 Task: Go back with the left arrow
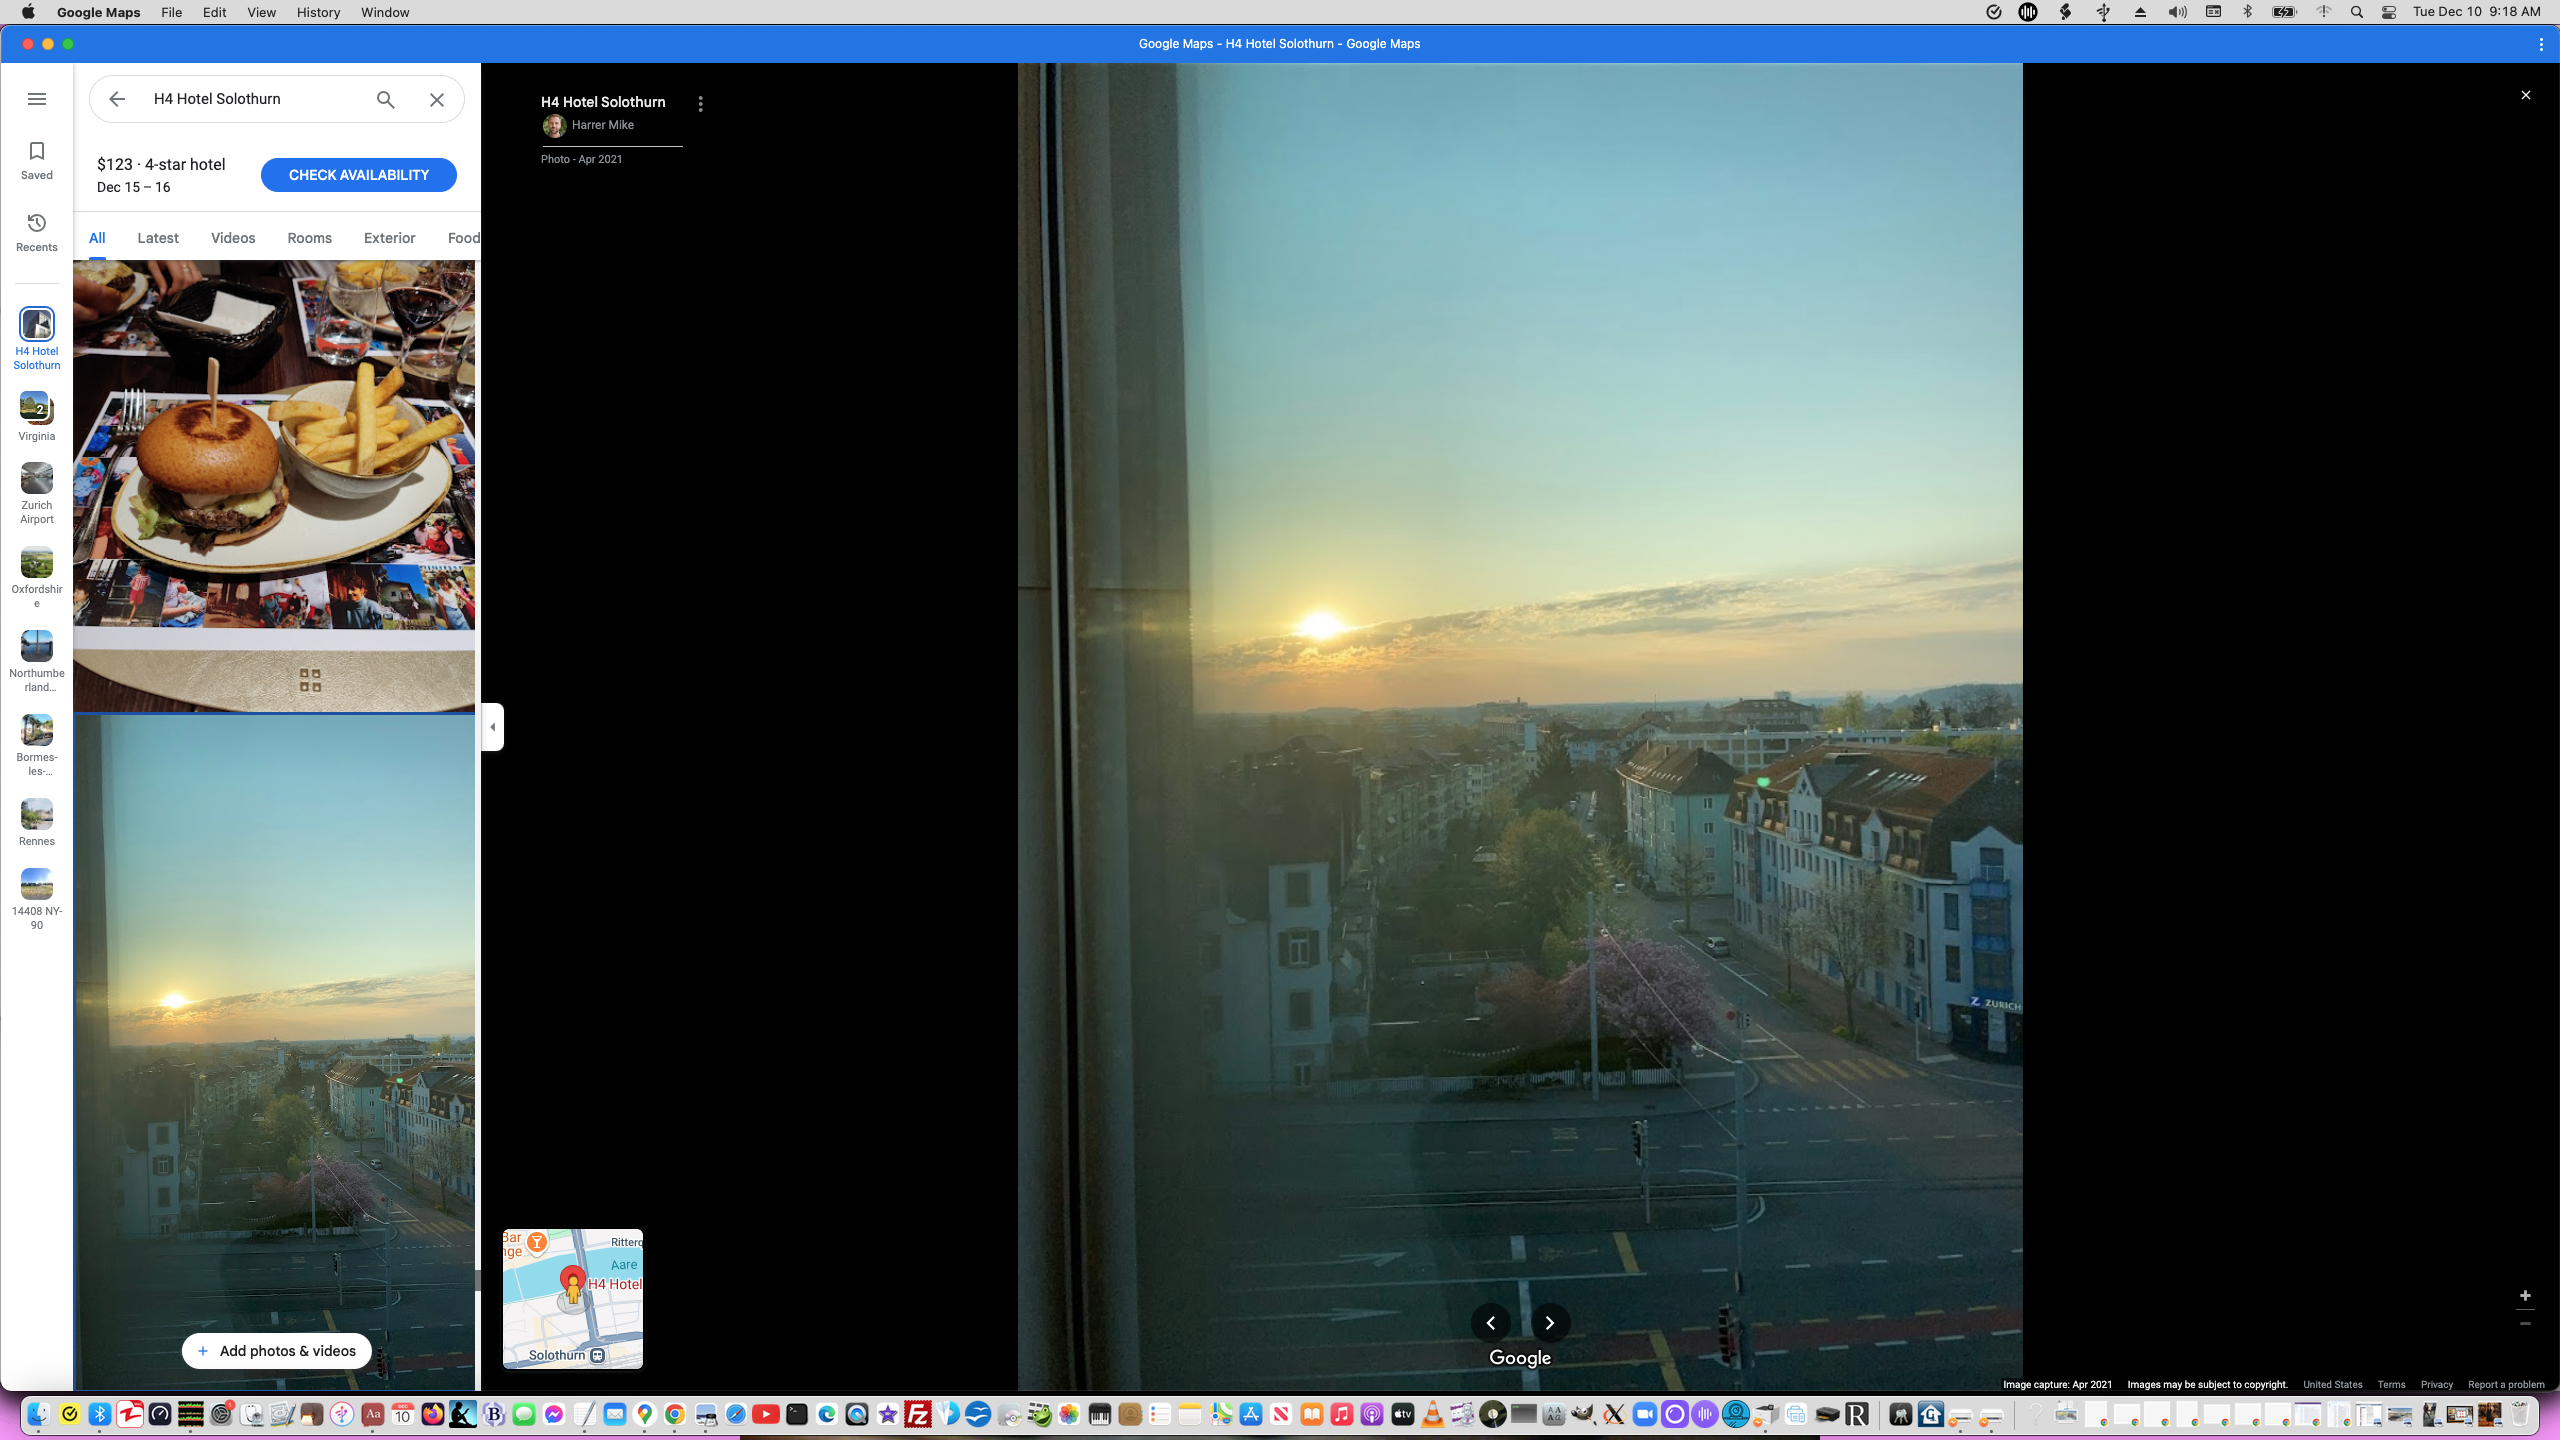(x=117, y=99)
